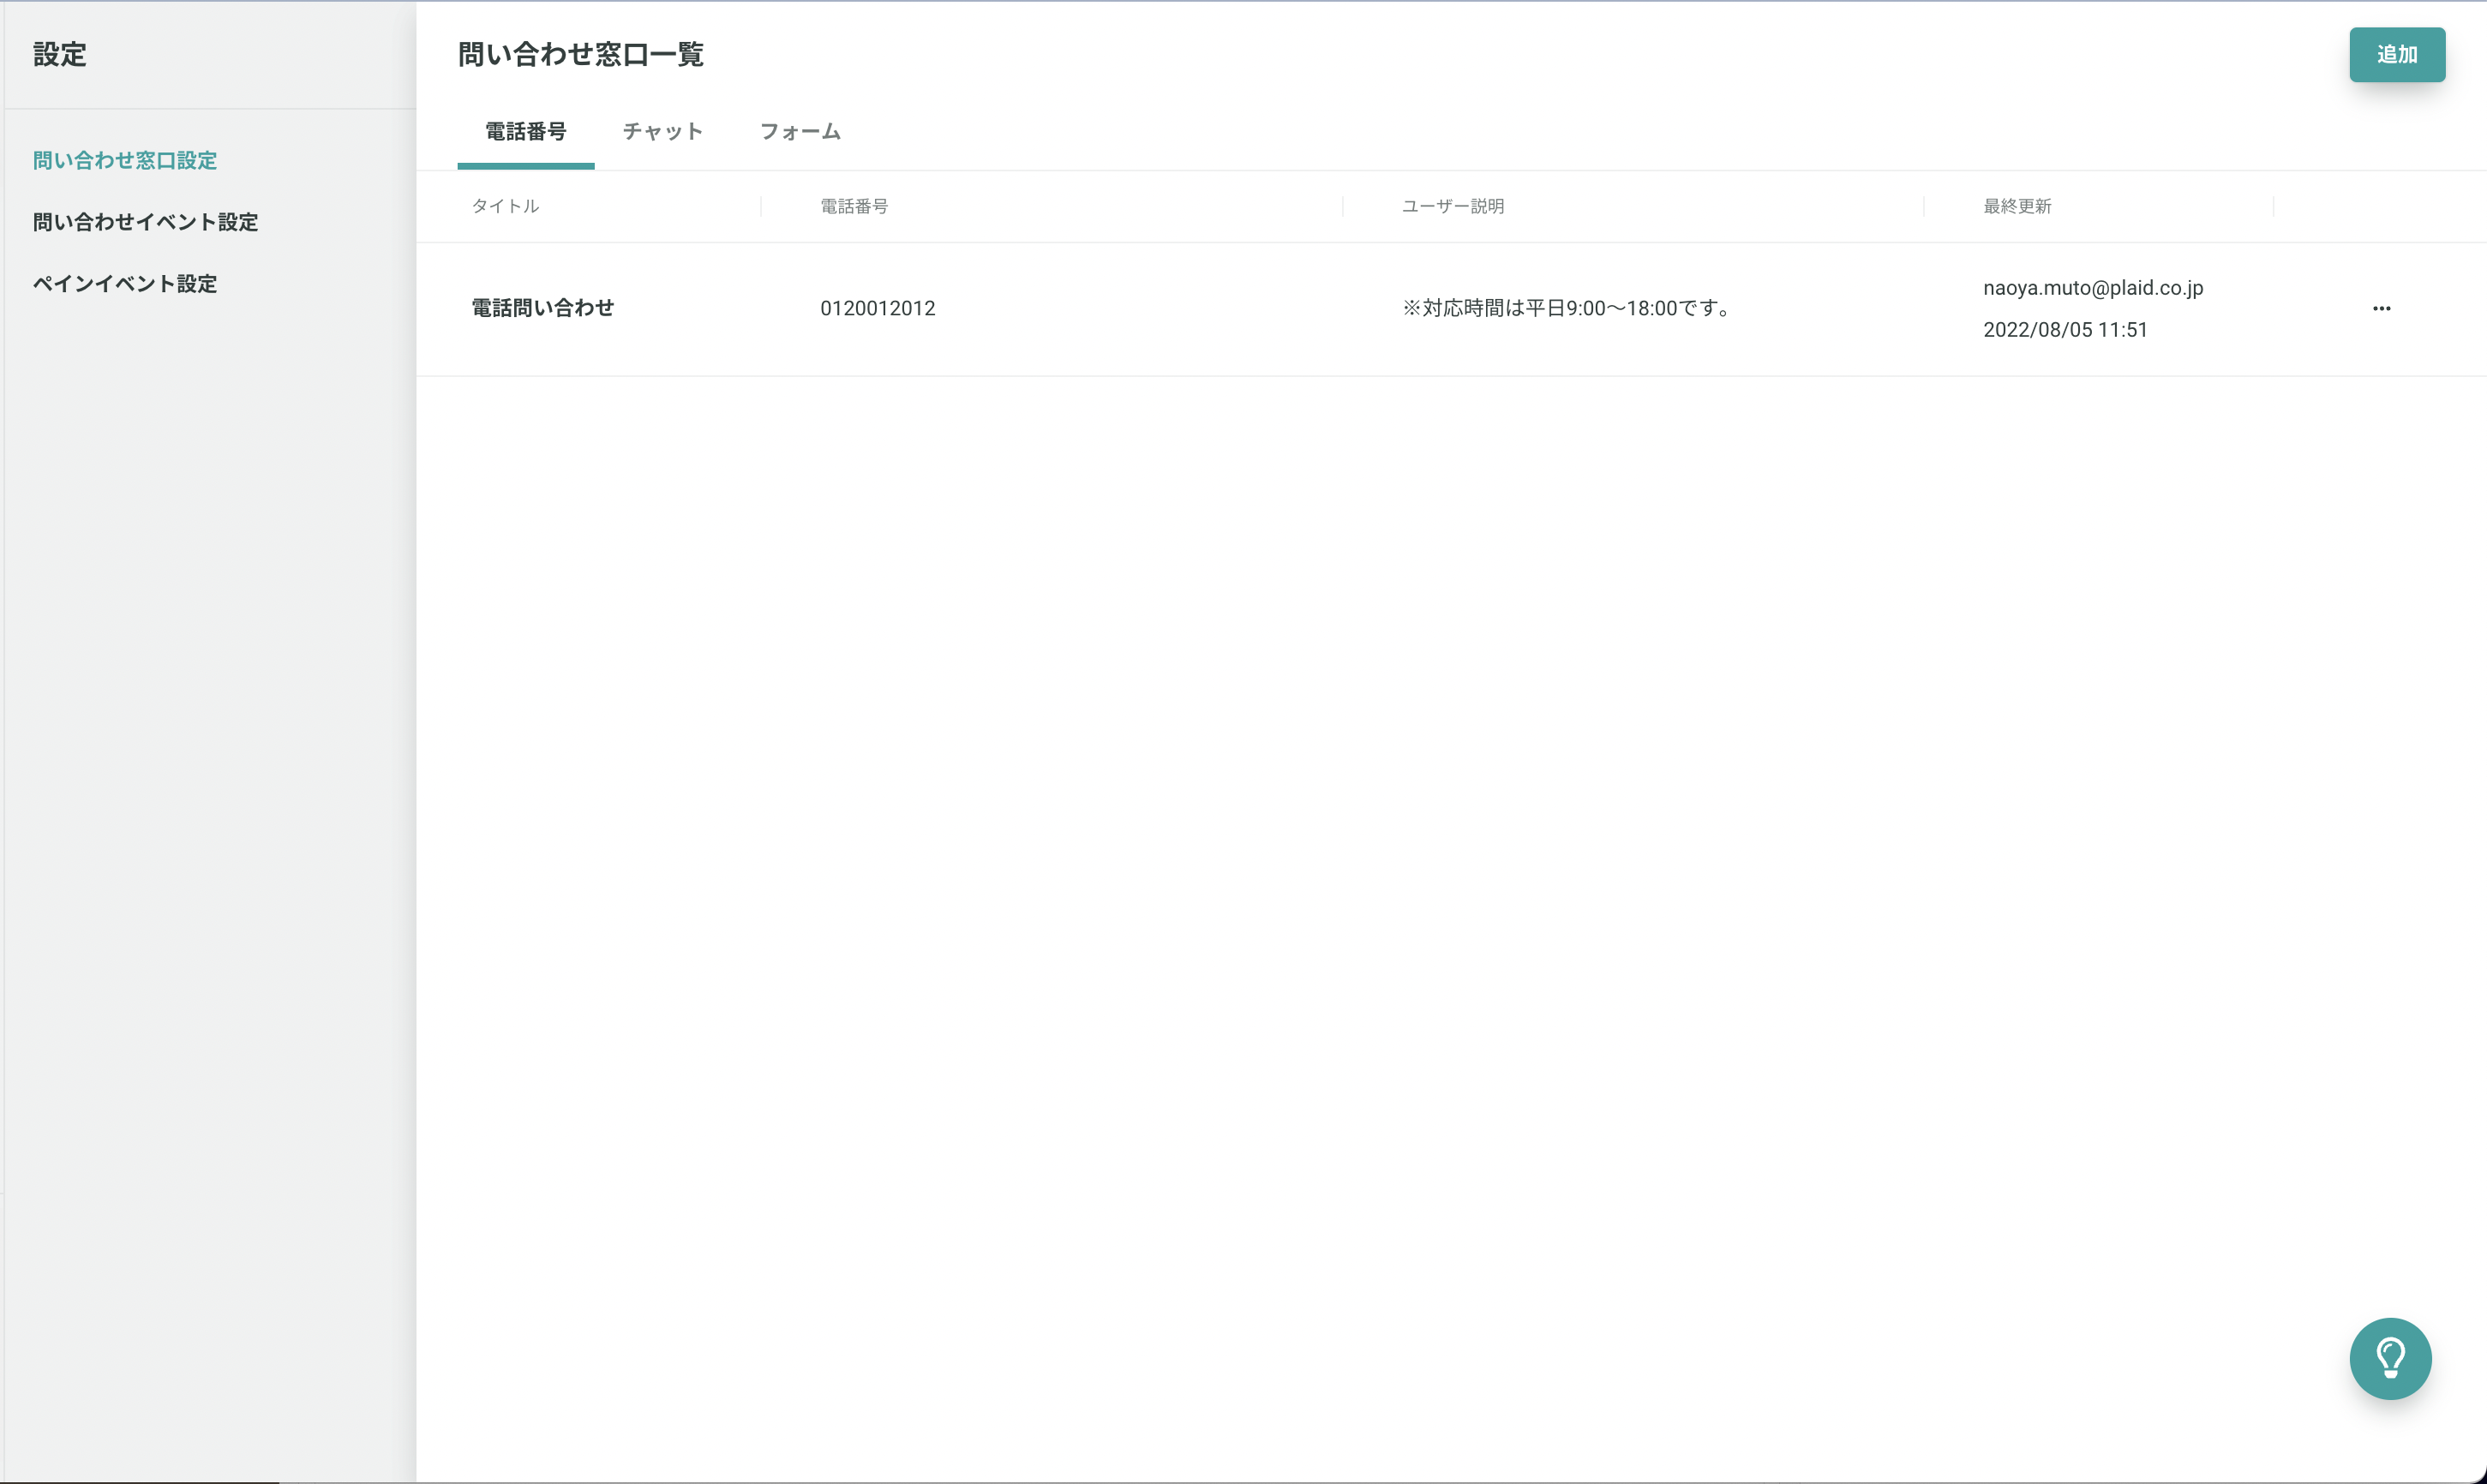Click the 電話番号 column header
Image resolution: width=2487 pixels, height=1484 pixels.
pyautogui.click(x=854, y=206)
